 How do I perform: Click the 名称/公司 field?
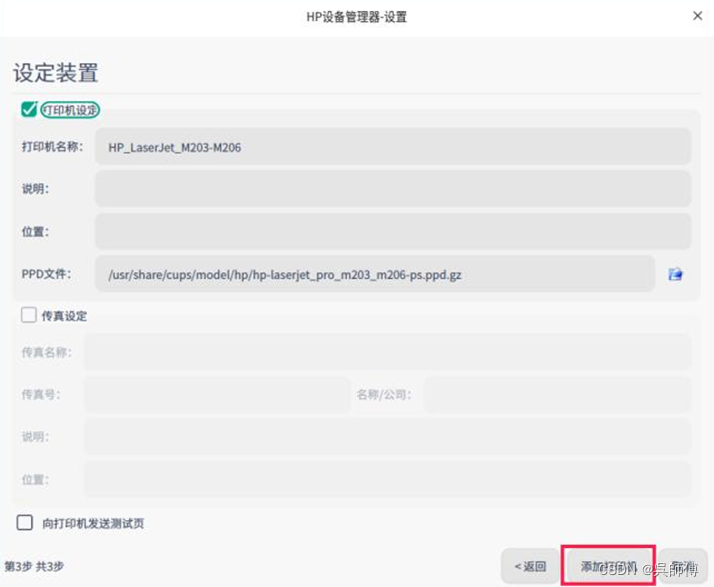pos(557,394)
